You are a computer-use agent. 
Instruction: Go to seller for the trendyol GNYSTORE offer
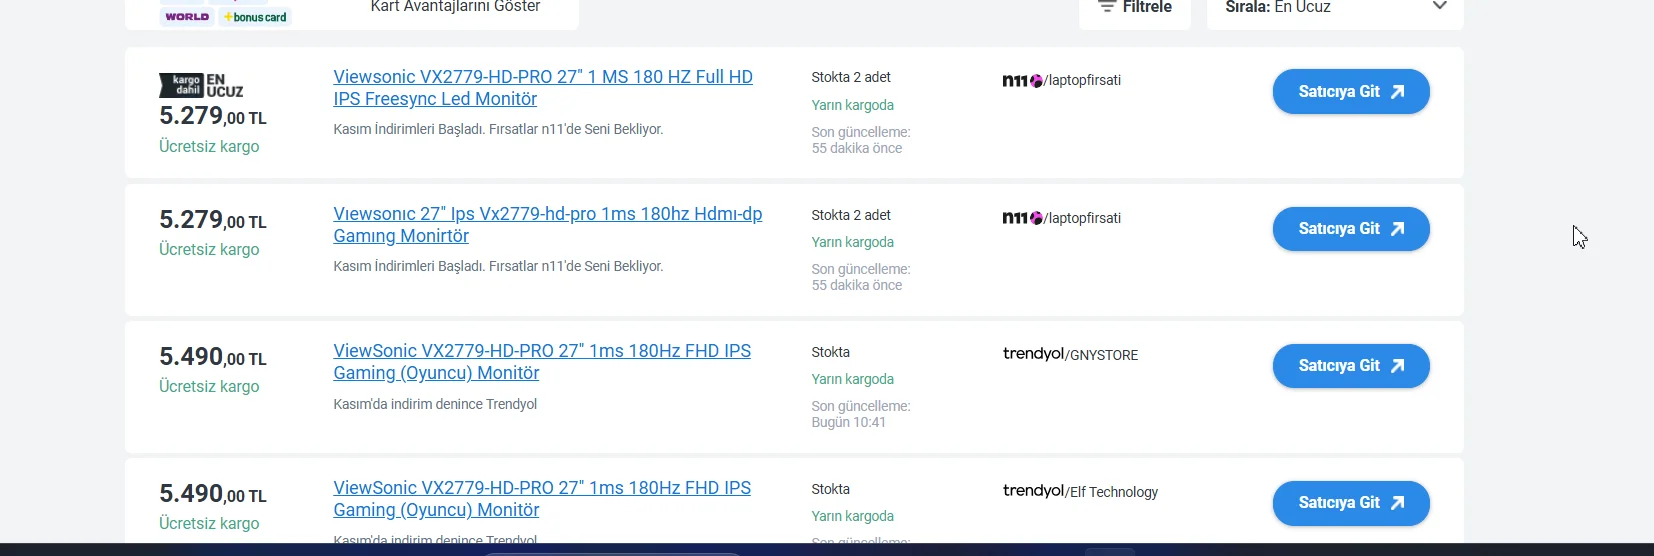click(1351, 366)
